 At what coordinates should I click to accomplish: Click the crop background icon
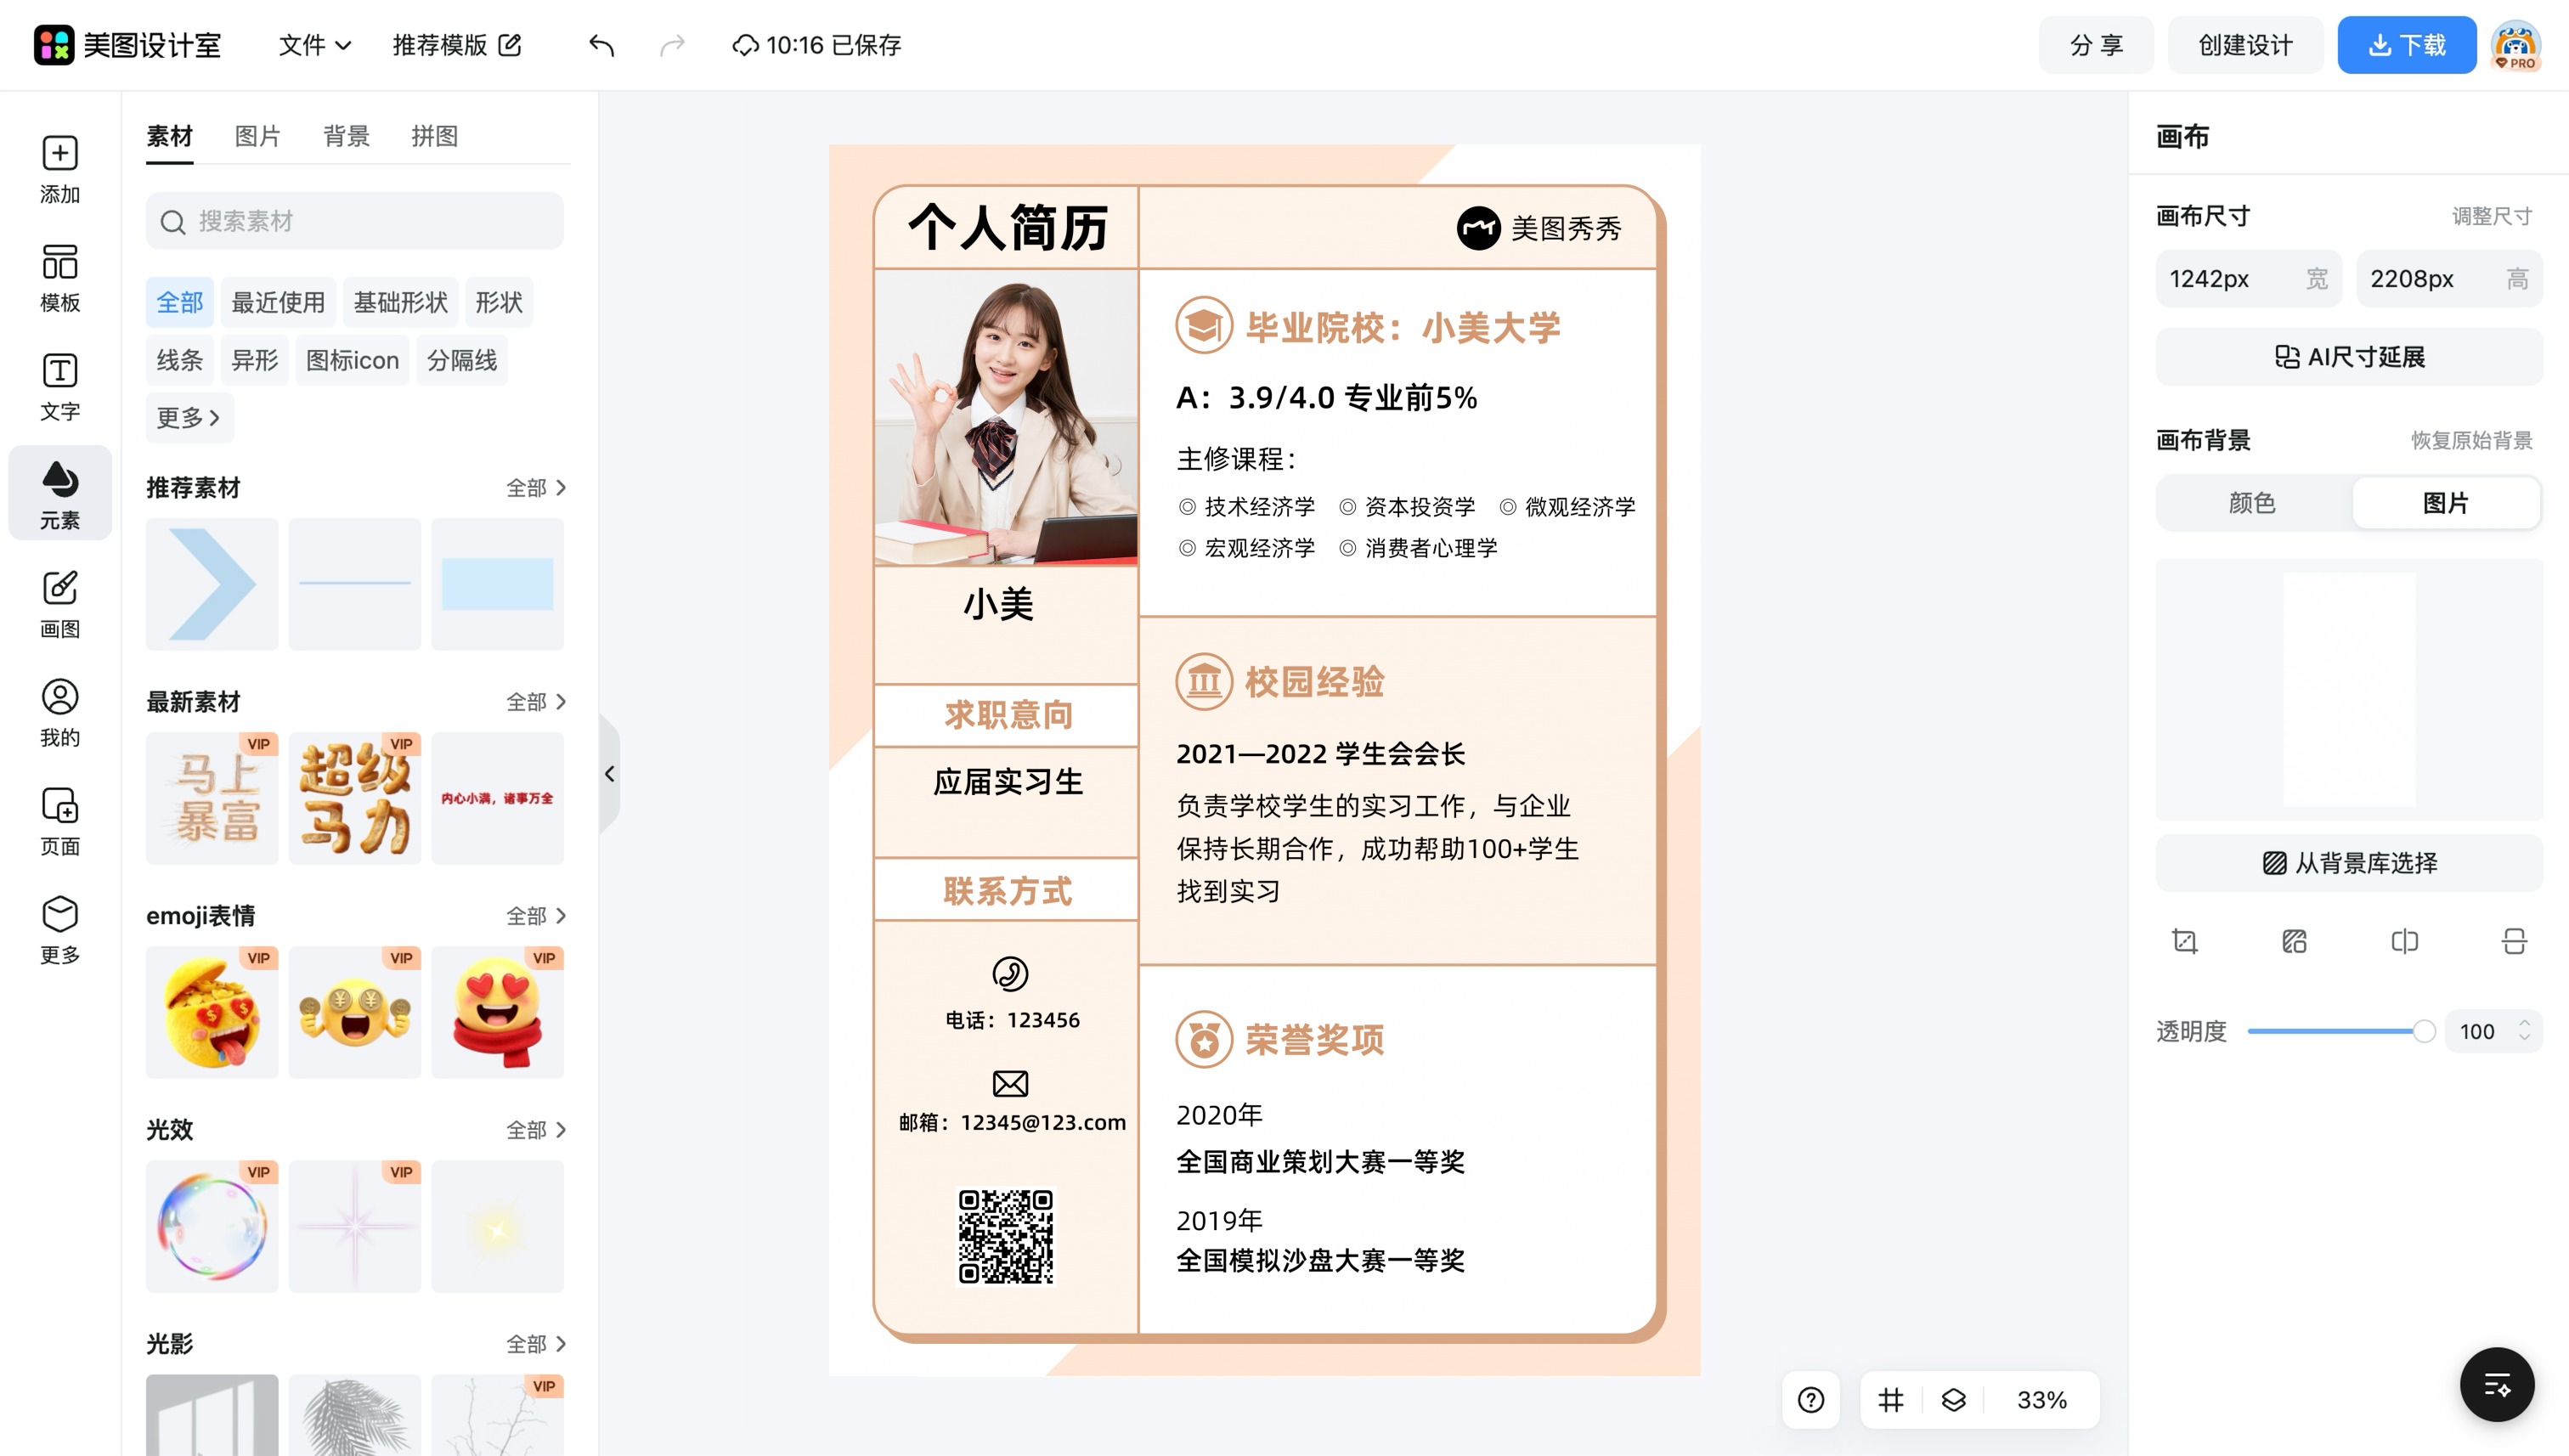[x=2185, y=941]
